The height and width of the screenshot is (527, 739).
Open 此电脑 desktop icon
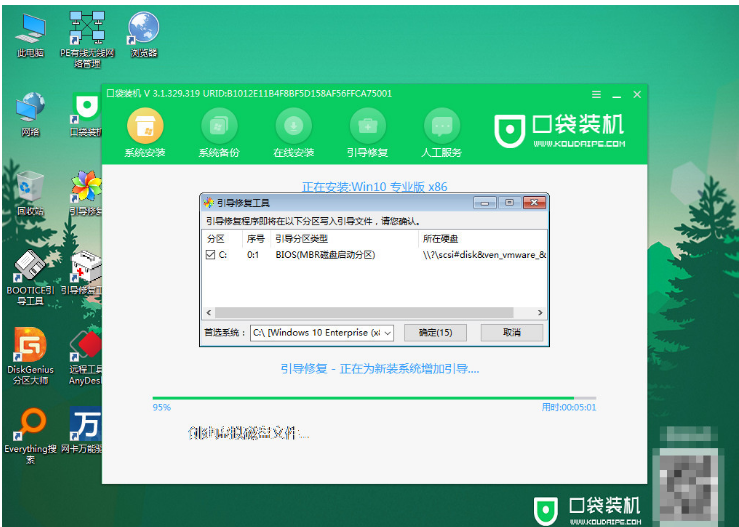tap(31, 35)
